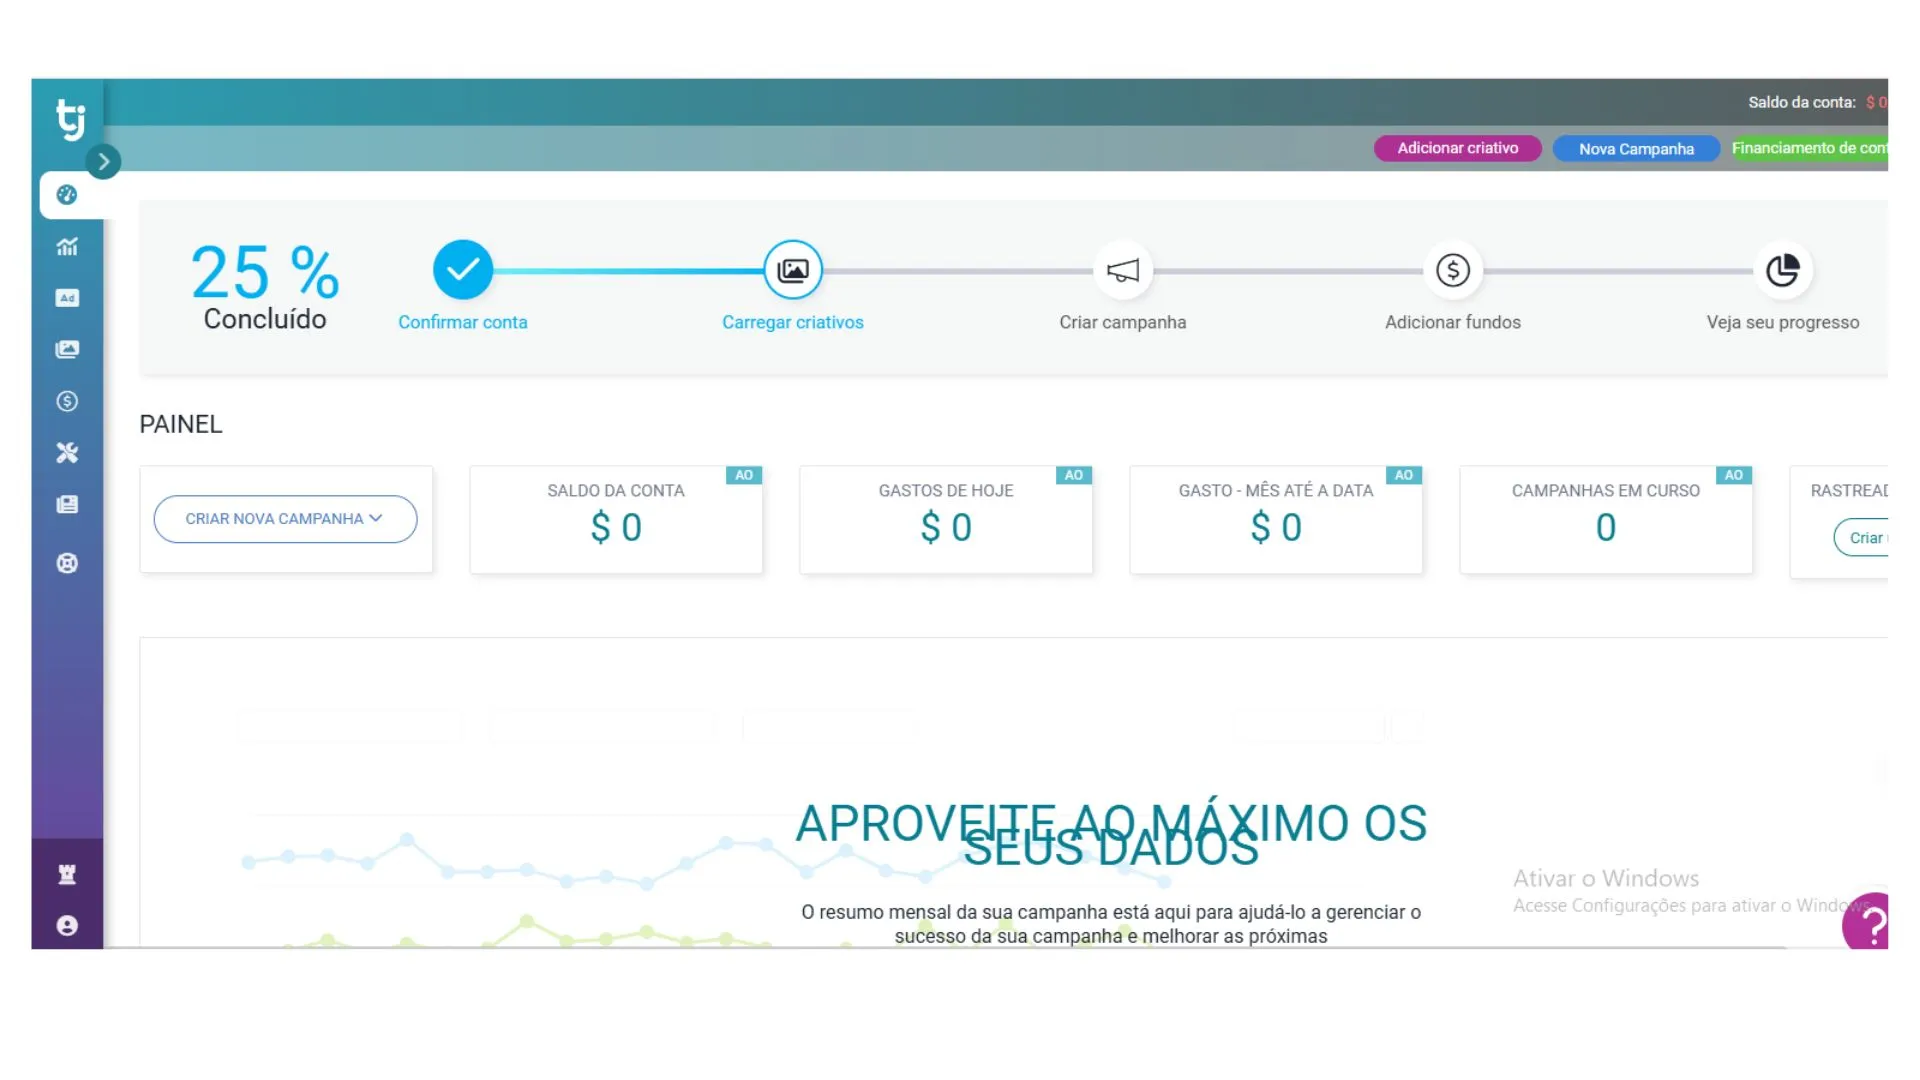This screenshot has width=1920, height=1080.
Task: Click the Adicionar criativo button
Action: point(1457,148)
